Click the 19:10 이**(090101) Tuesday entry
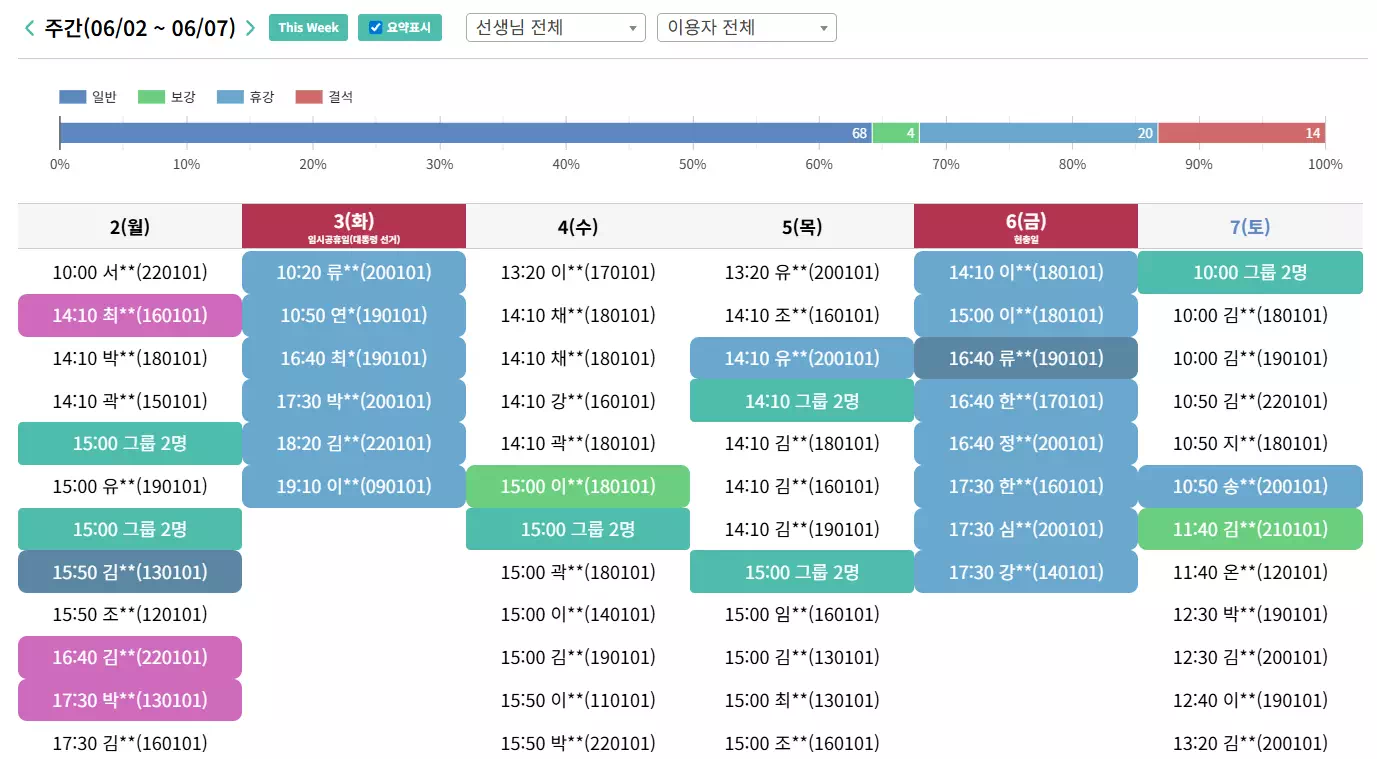The image size is (1377, 759). click(353, 486)
